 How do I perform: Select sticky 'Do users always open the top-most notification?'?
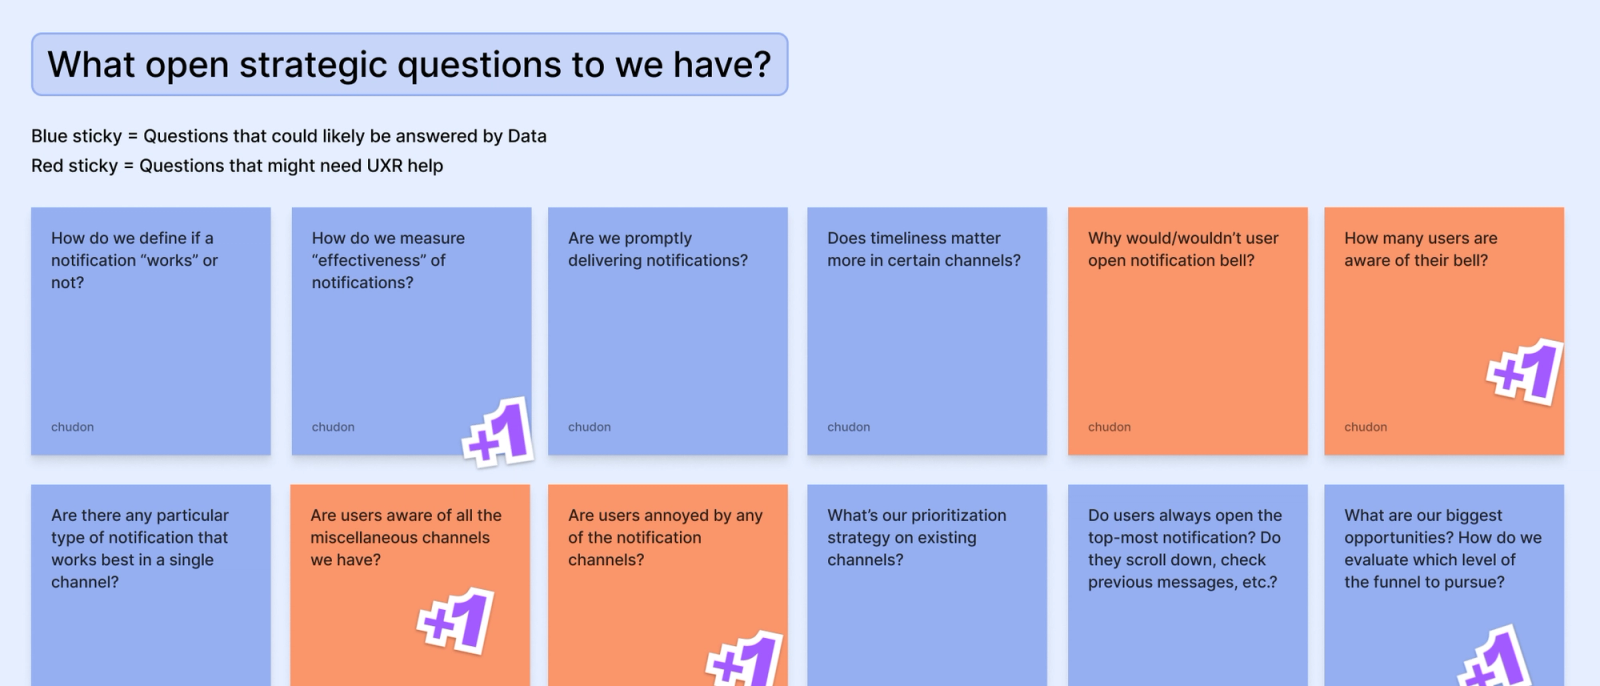pos(1188,585)
